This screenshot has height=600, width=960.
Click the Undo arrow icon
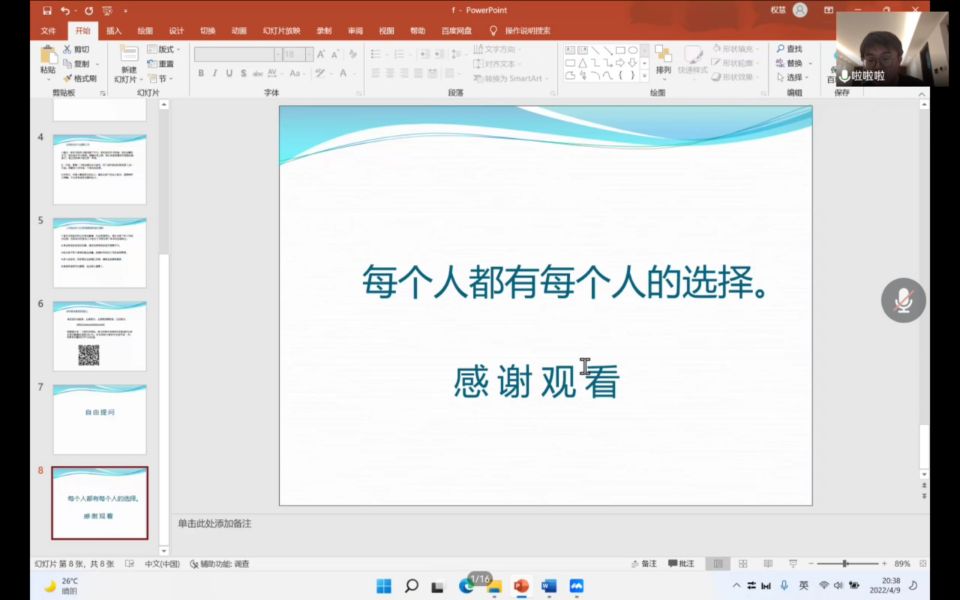(66, 10)
